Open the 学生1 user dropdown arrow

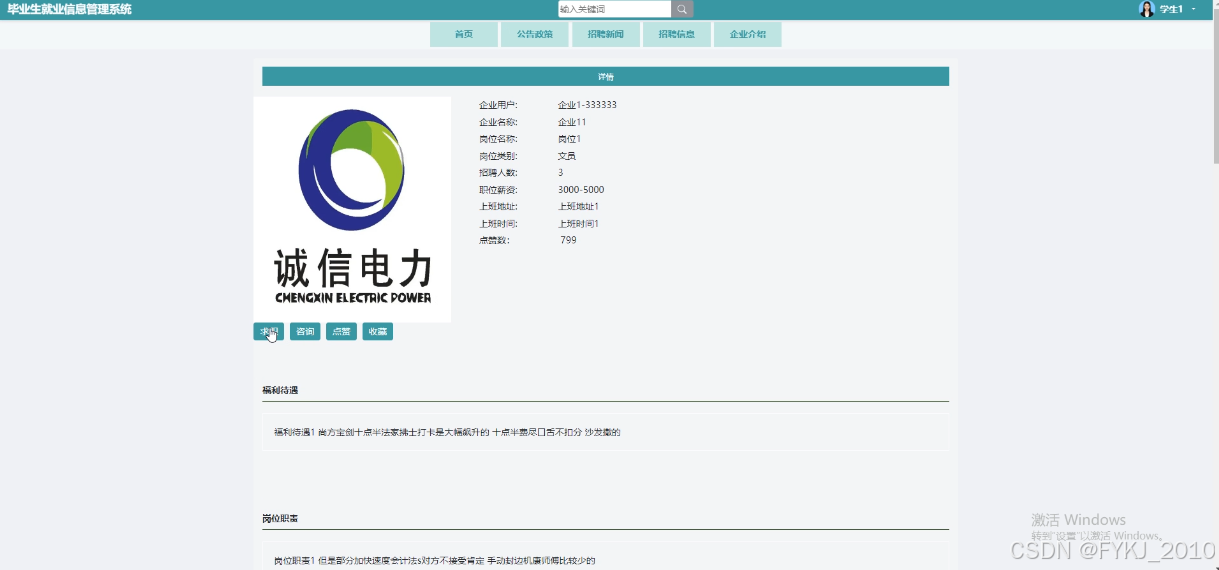point(1193,9)
